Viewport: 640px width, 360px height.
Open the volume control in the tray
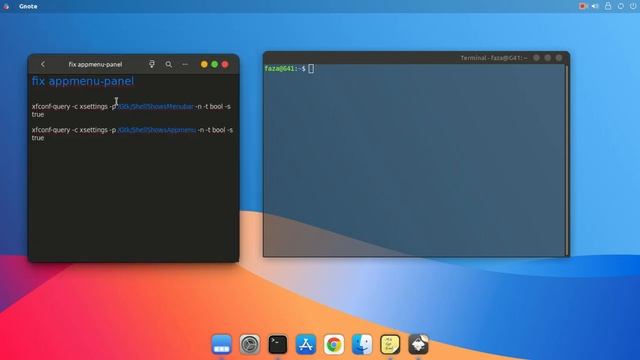[595, 6]
